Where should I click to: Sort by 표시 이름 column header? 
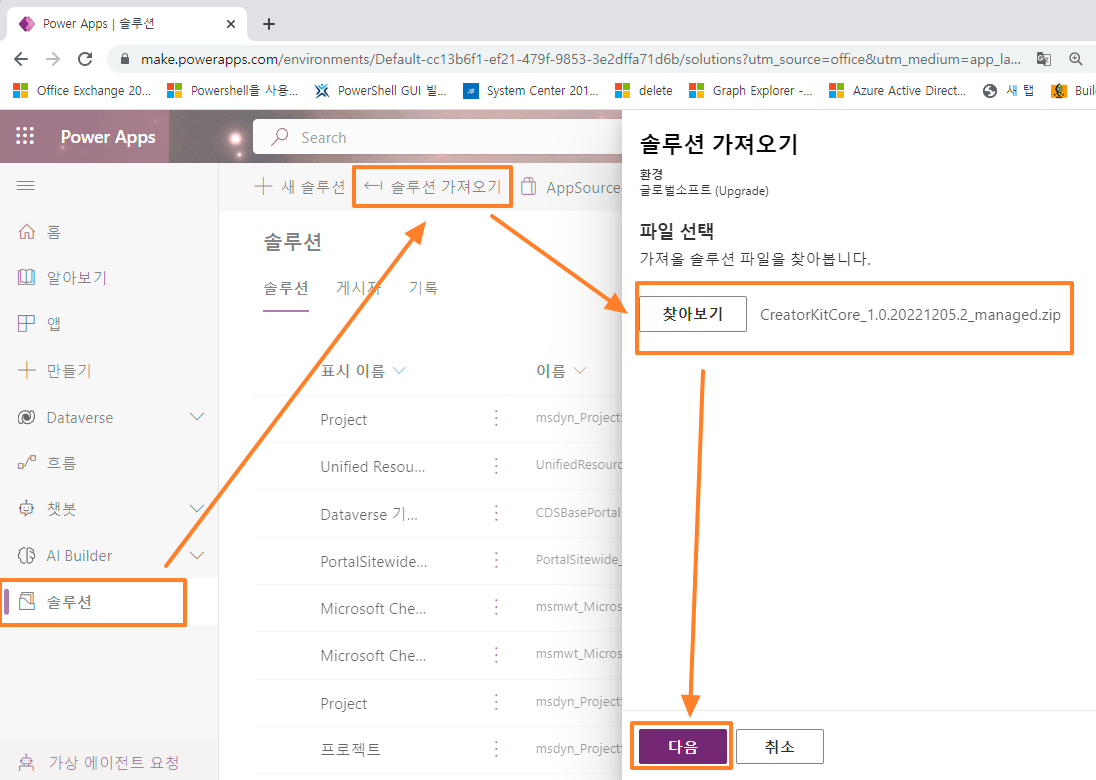[x=362, y=370]
